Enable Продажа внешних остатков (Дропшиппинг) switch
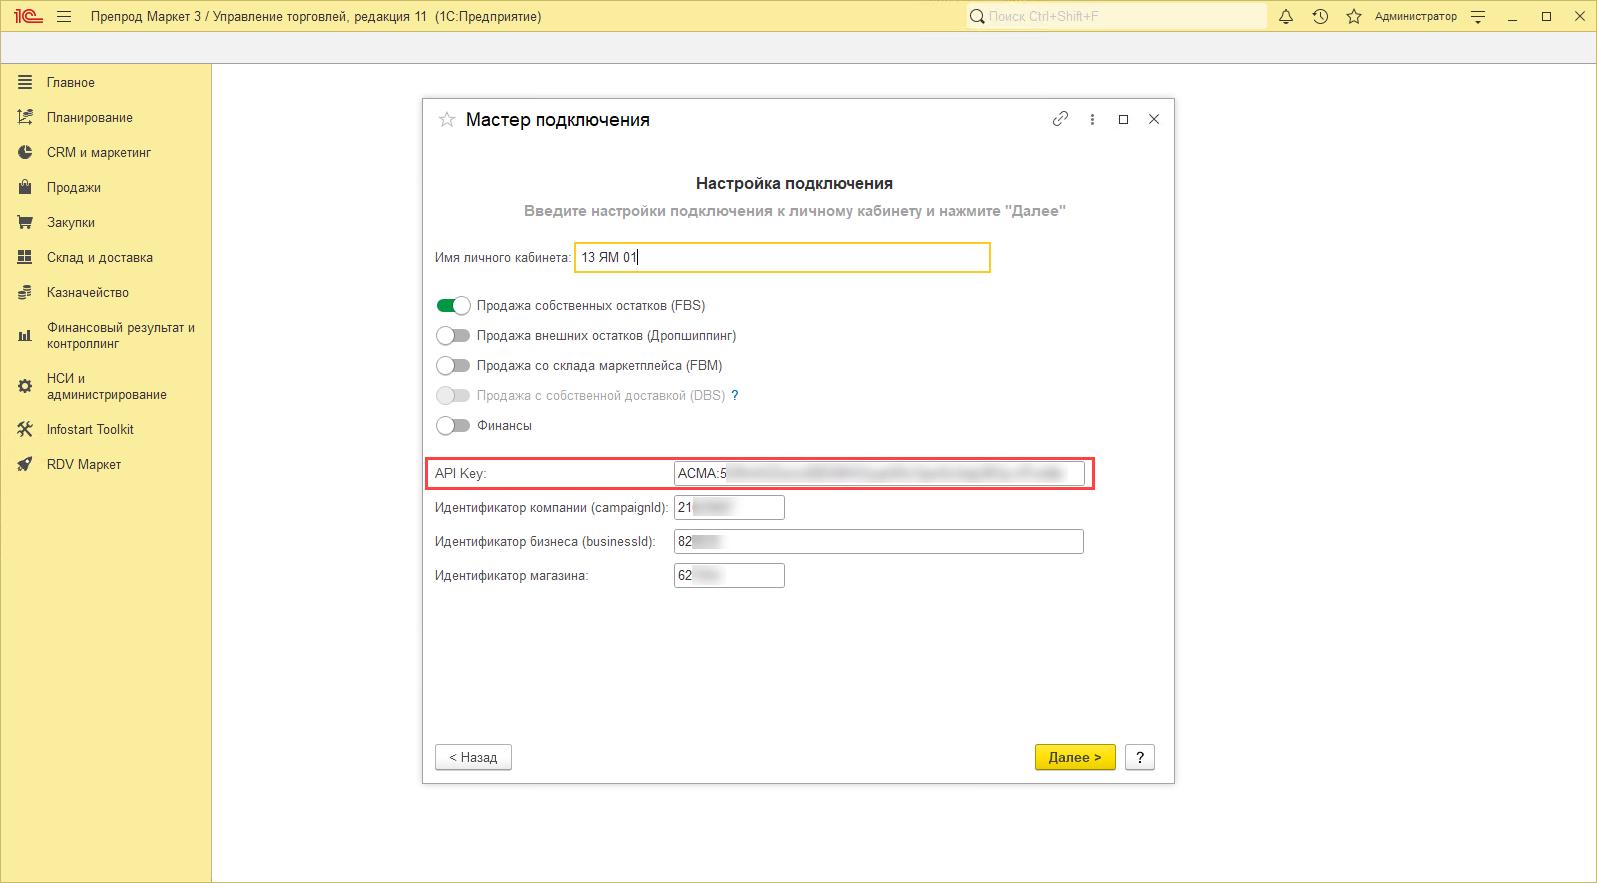Screen dimensions: 1597x883 [453, 335]
